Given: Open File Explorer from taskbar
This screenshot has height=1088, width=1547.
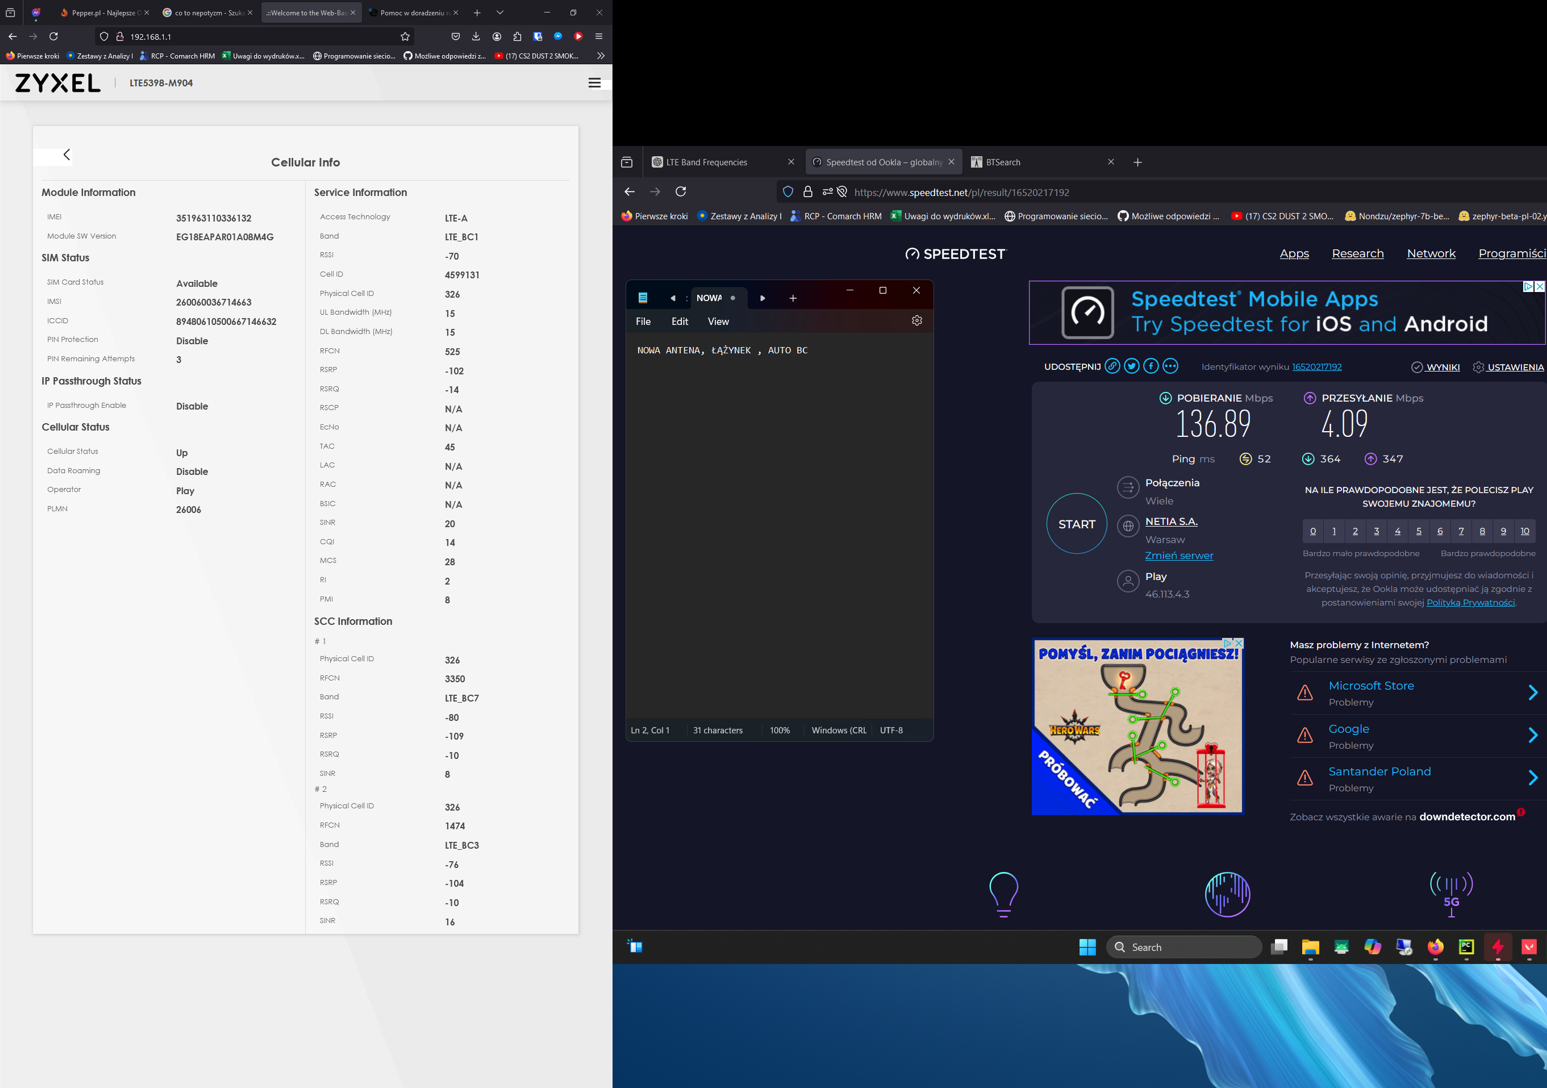Looking at the screenshot, I should pos(1310,947).
